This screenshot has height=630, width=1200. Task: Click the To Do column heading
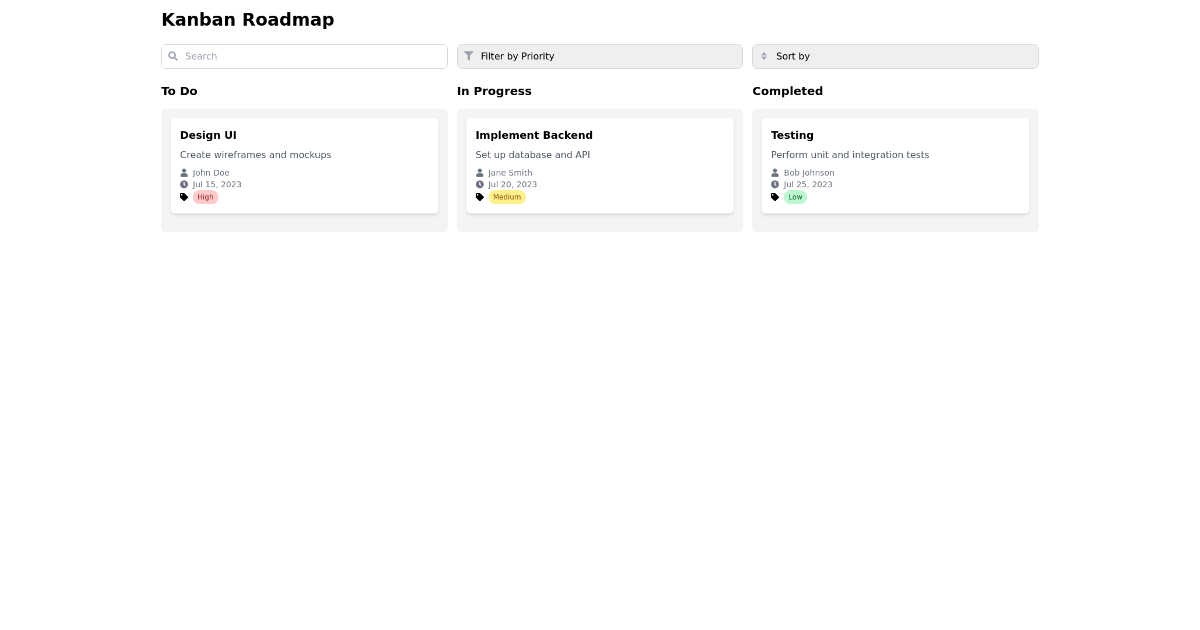coord(179,91)
